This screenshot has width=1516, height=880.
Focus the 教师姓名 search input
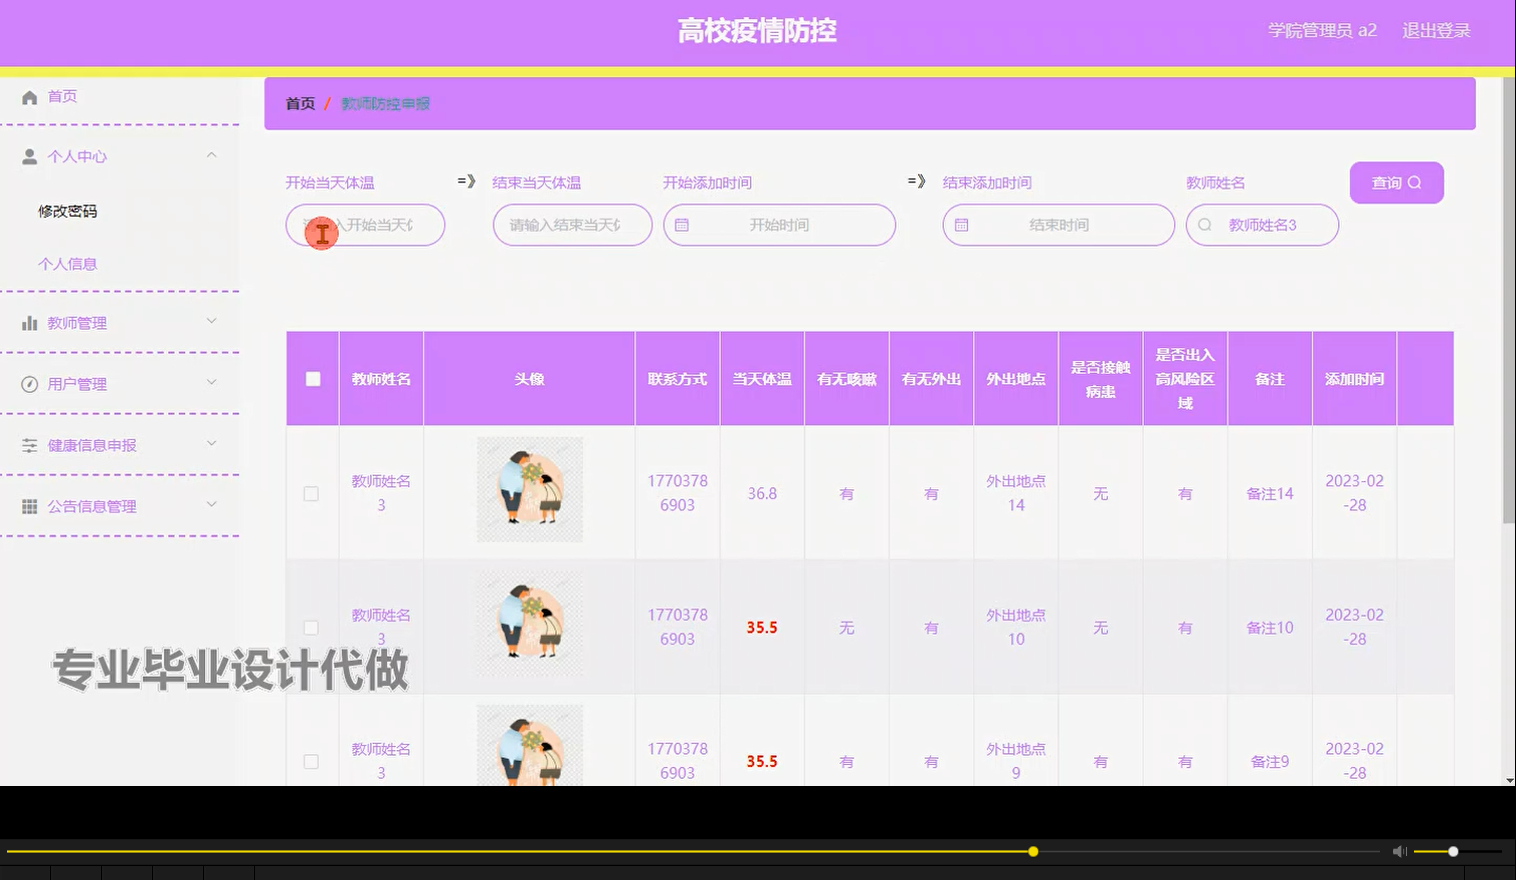(x=1262, y=225)
